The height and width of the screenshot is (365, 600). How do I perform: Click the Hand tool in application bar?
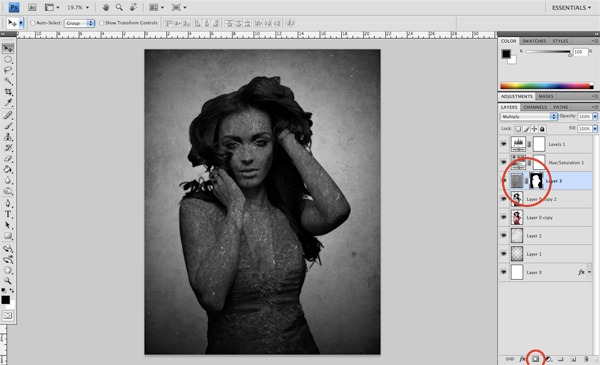(106, 7)
